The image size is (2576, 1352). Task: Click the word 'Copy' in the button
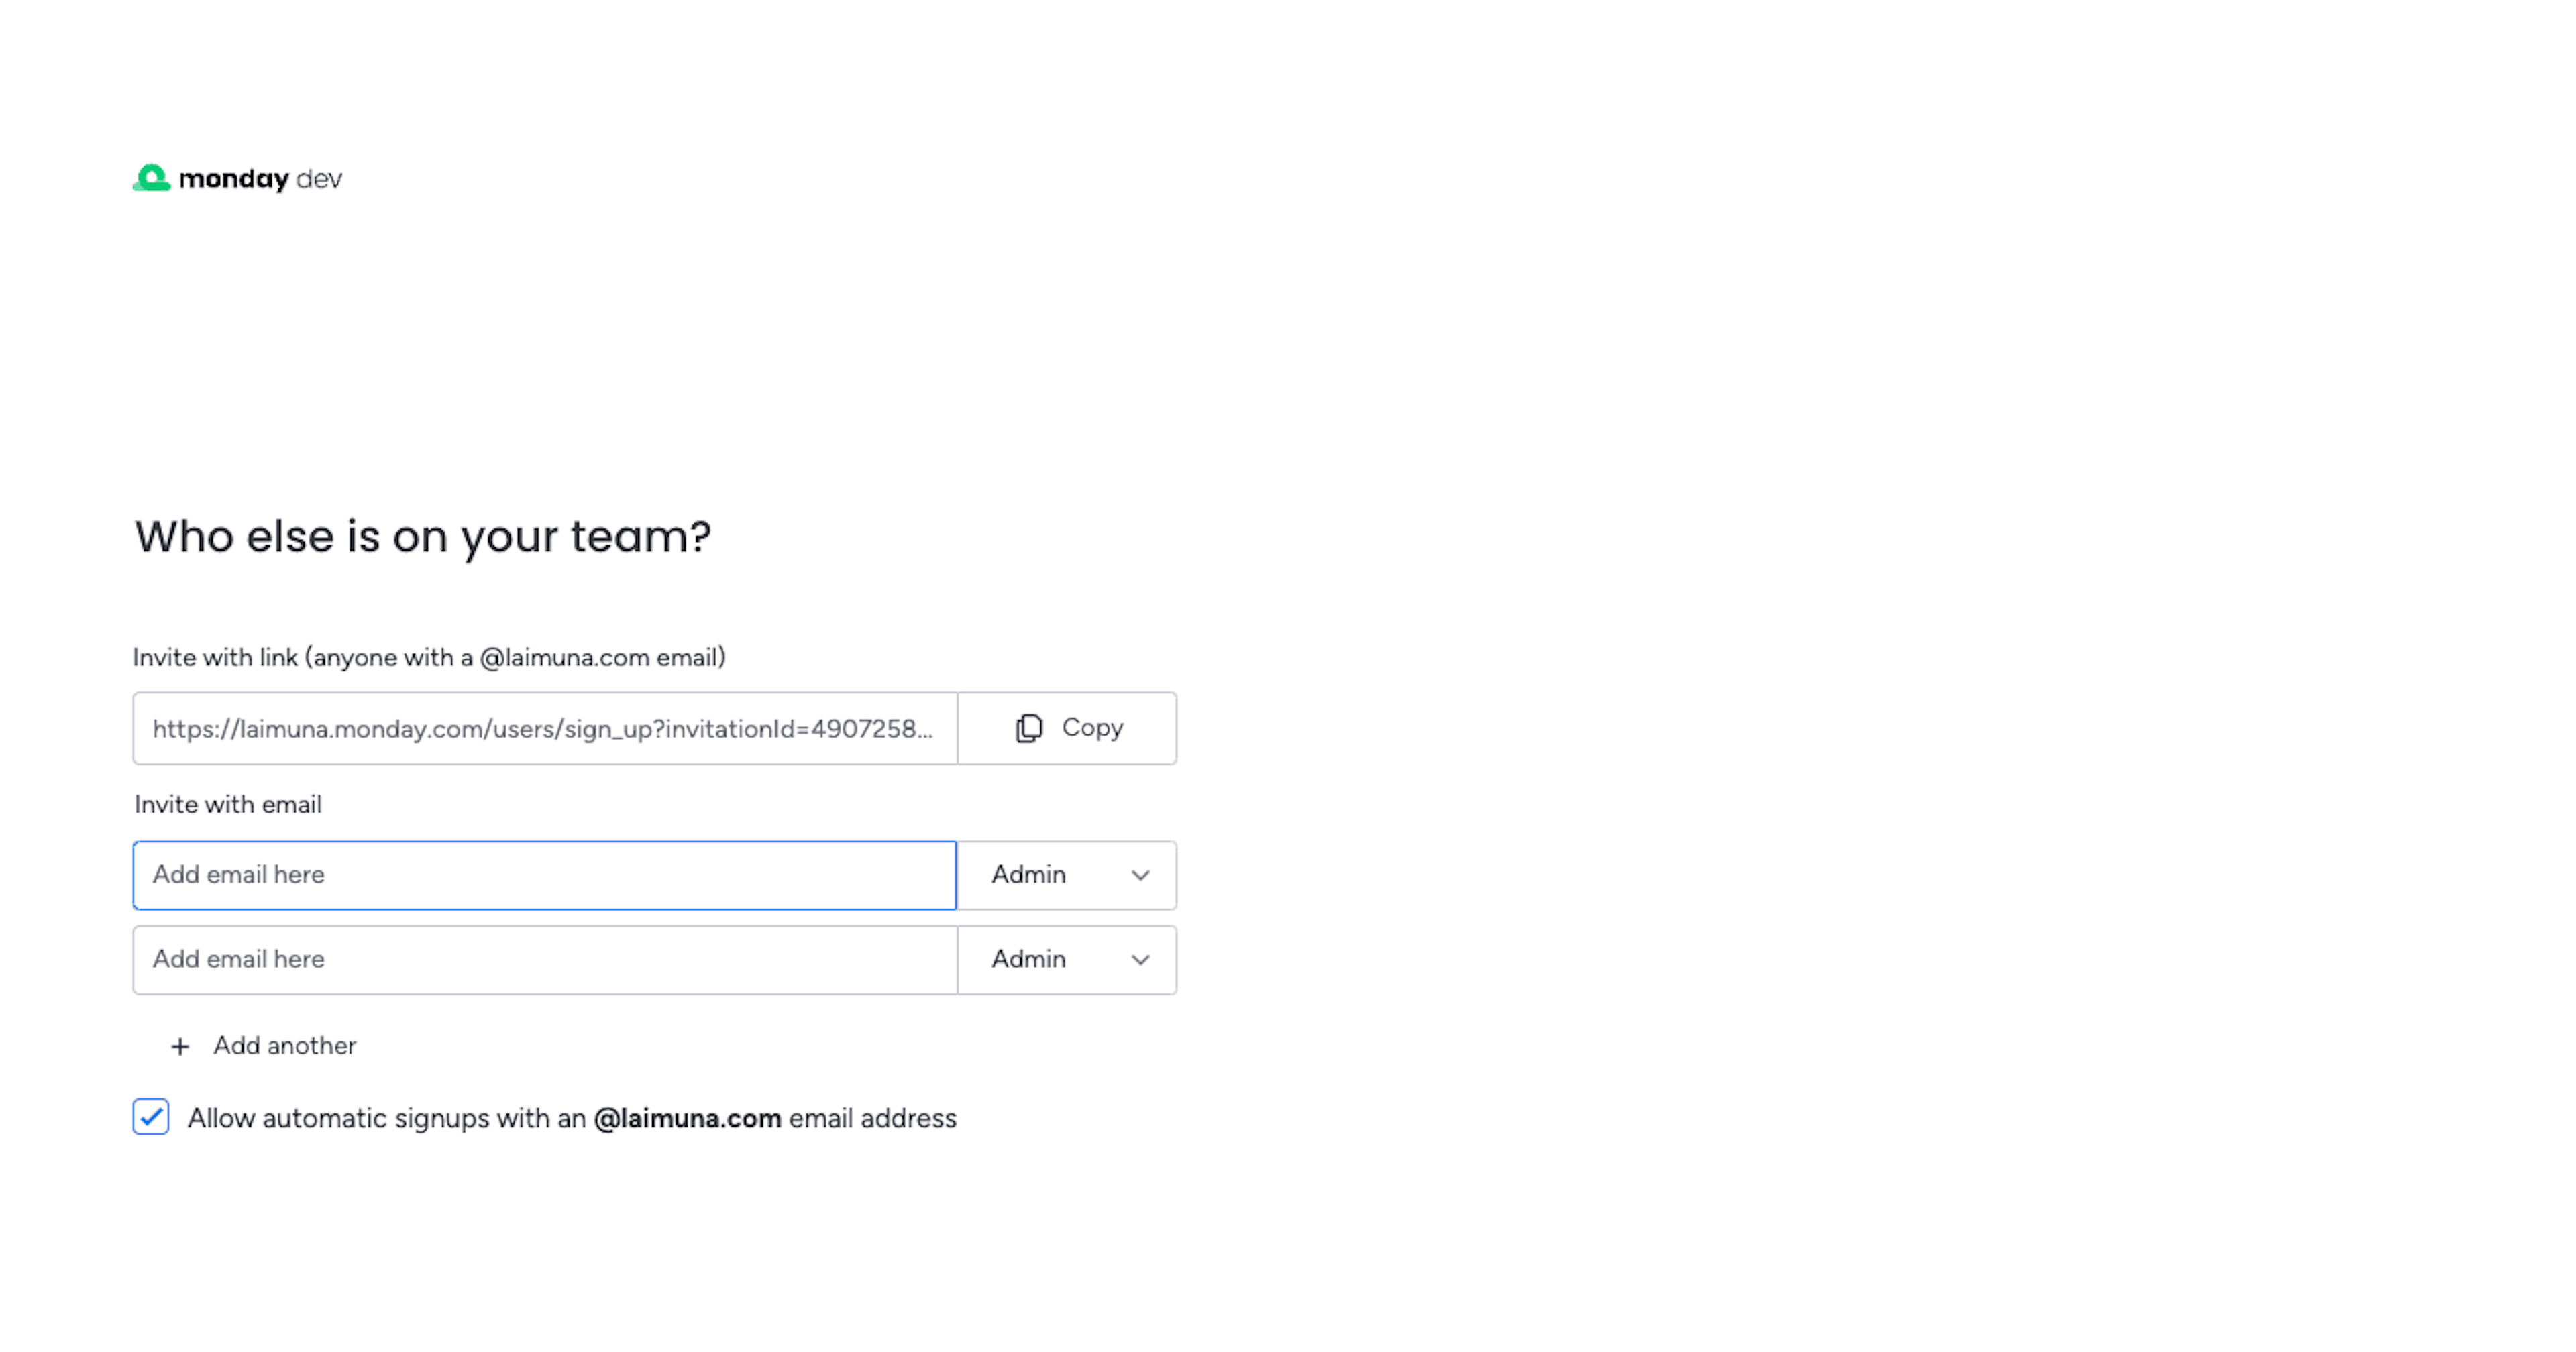(x=1092, y=728)
